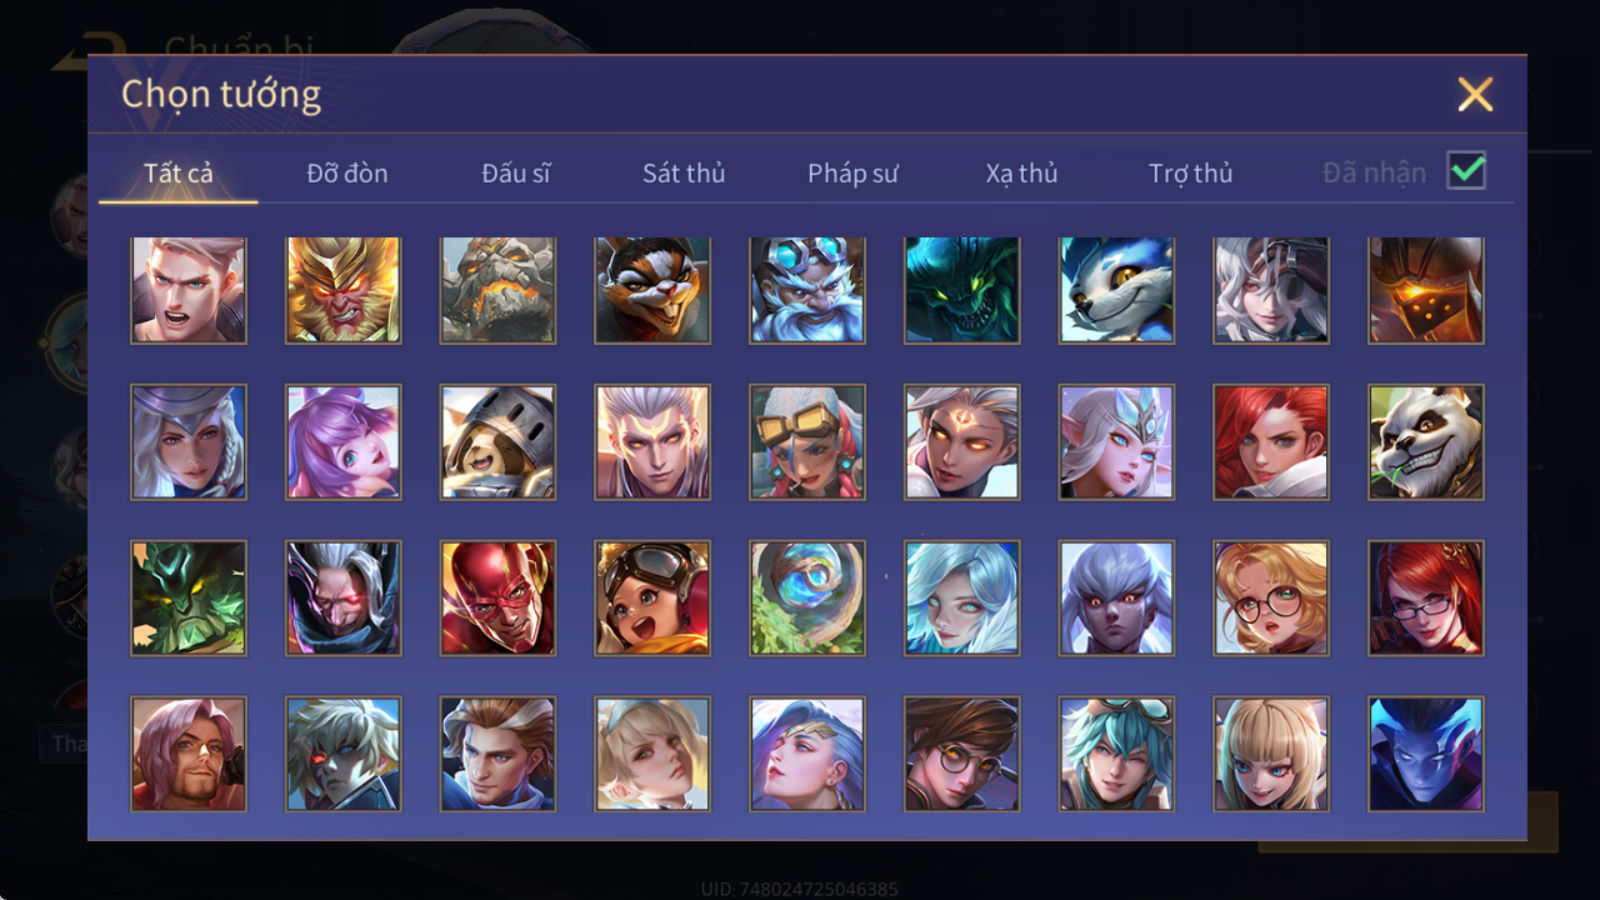1600x900 pixels.
Task: Select the purple-haired fairy hero portrait
Action: coord(343,442)
